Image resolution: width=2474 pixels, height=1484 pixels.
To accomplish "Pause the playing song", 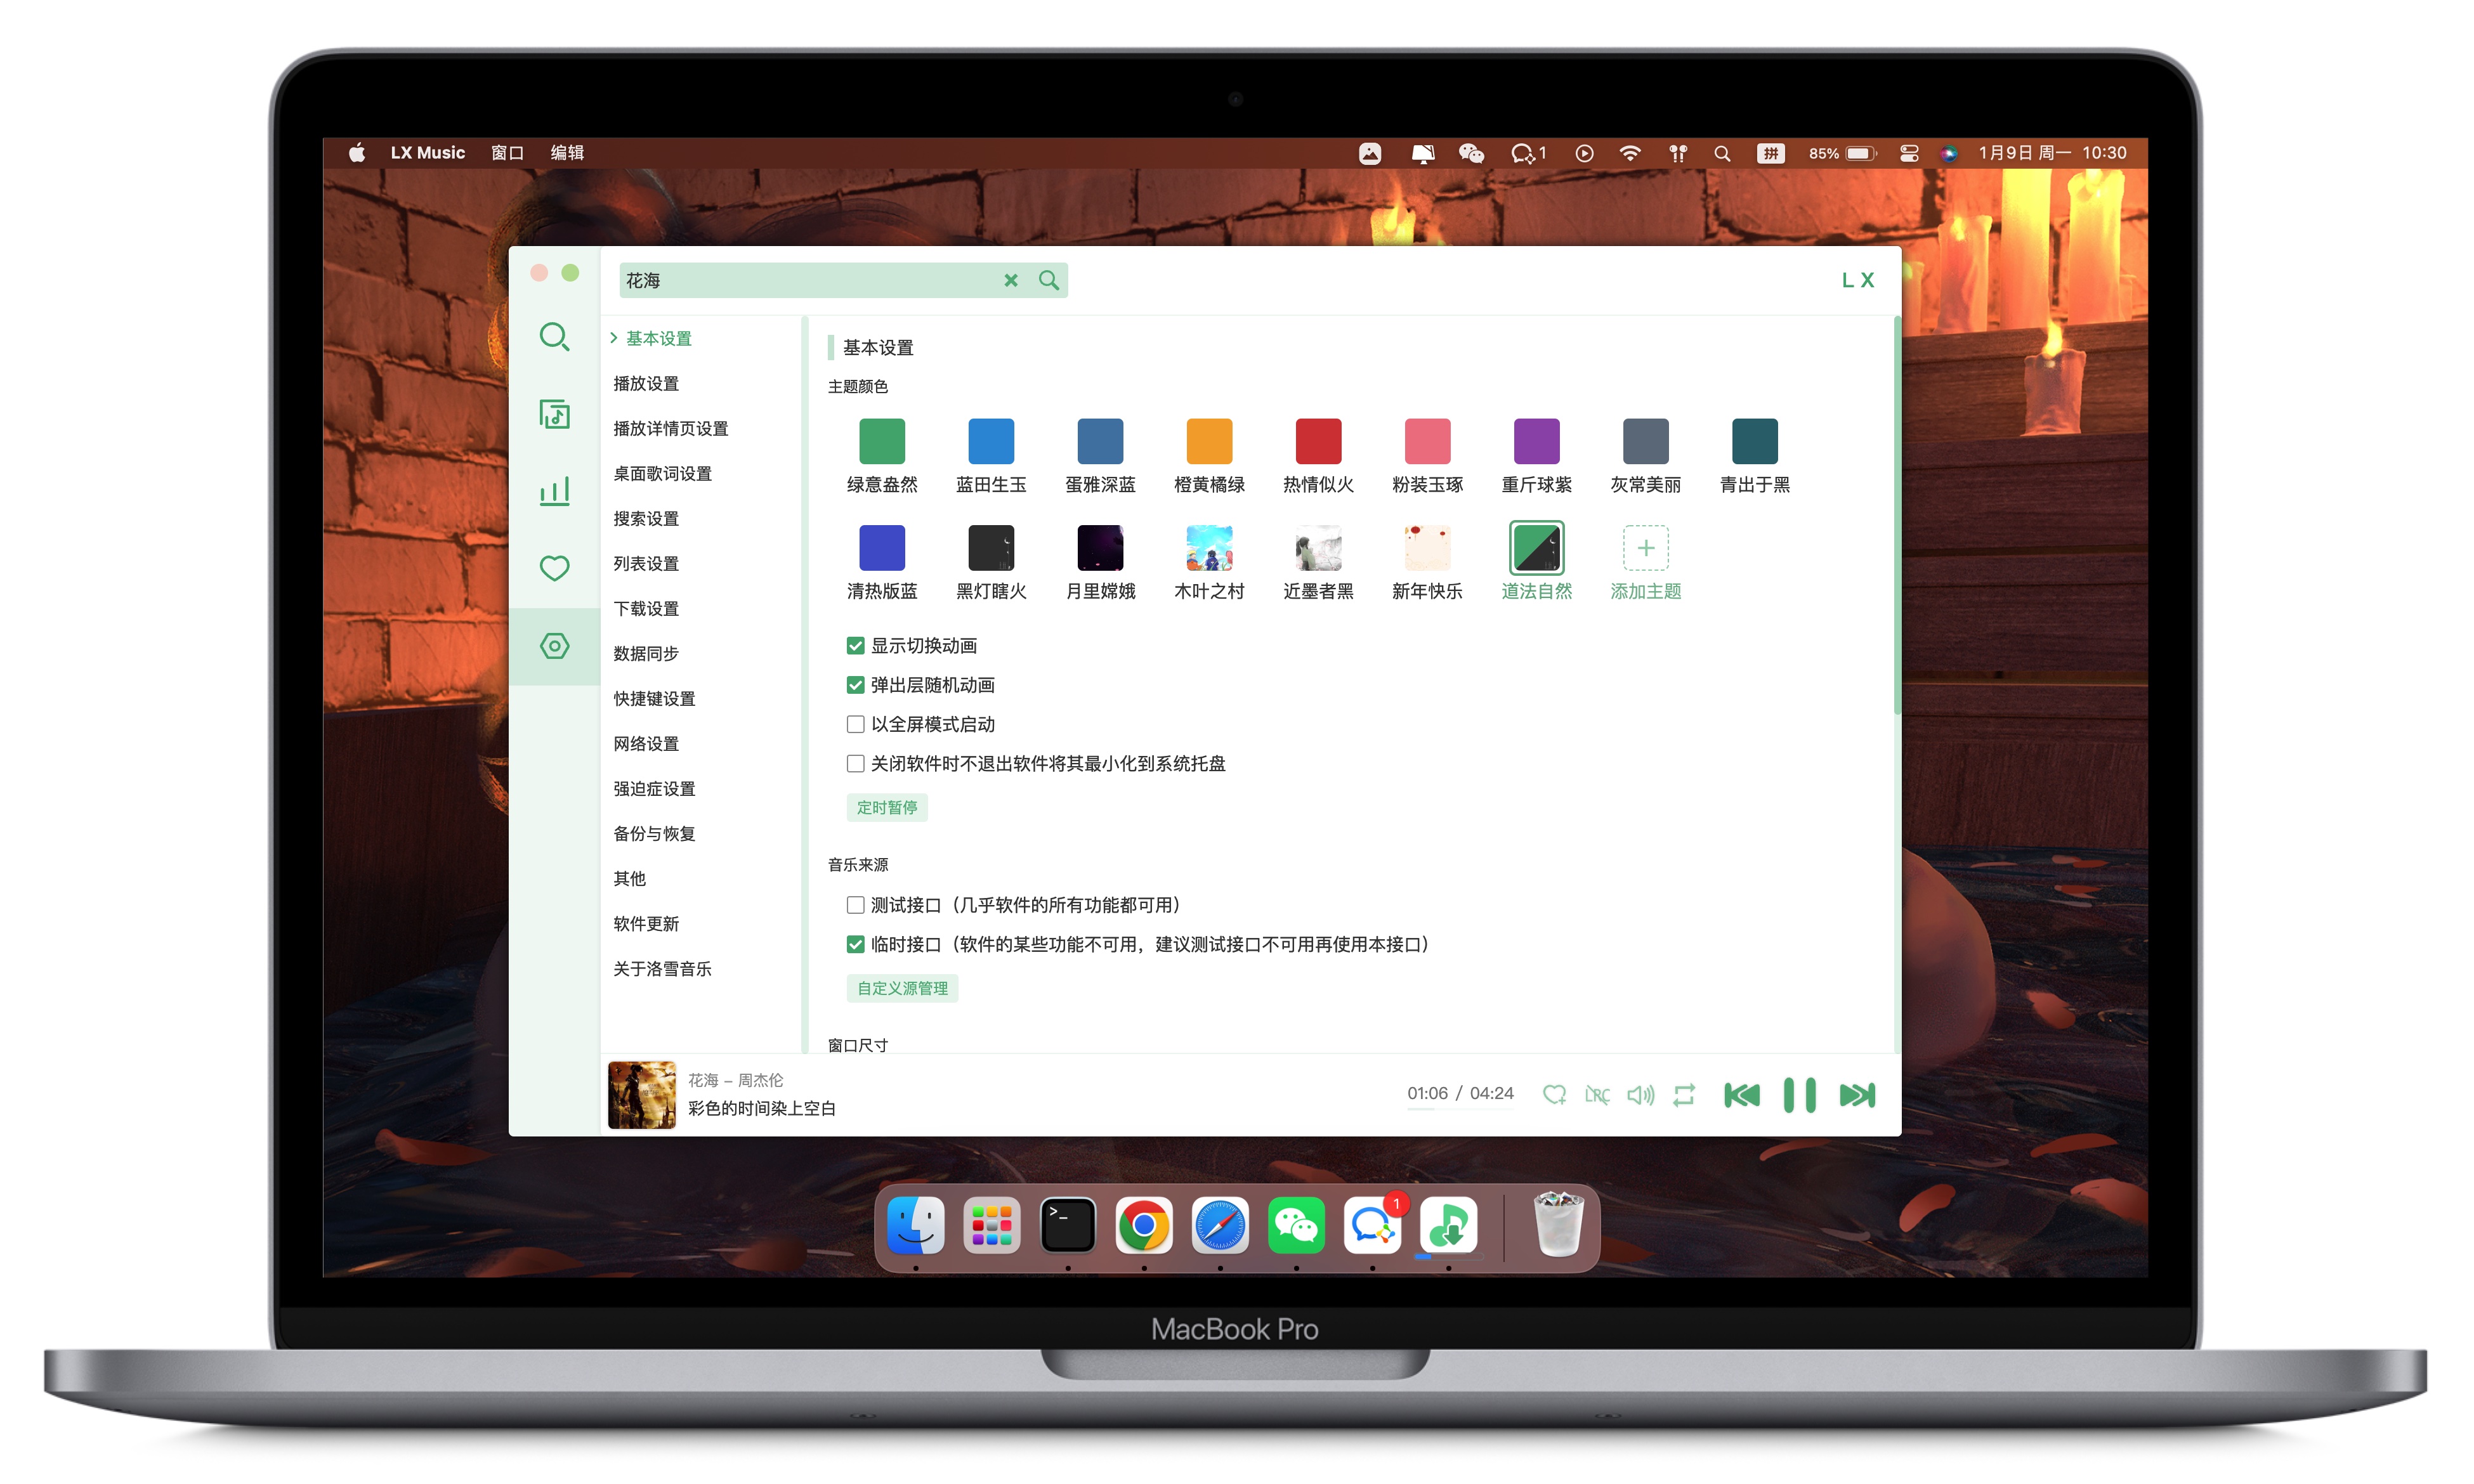I will 1799,1095.
